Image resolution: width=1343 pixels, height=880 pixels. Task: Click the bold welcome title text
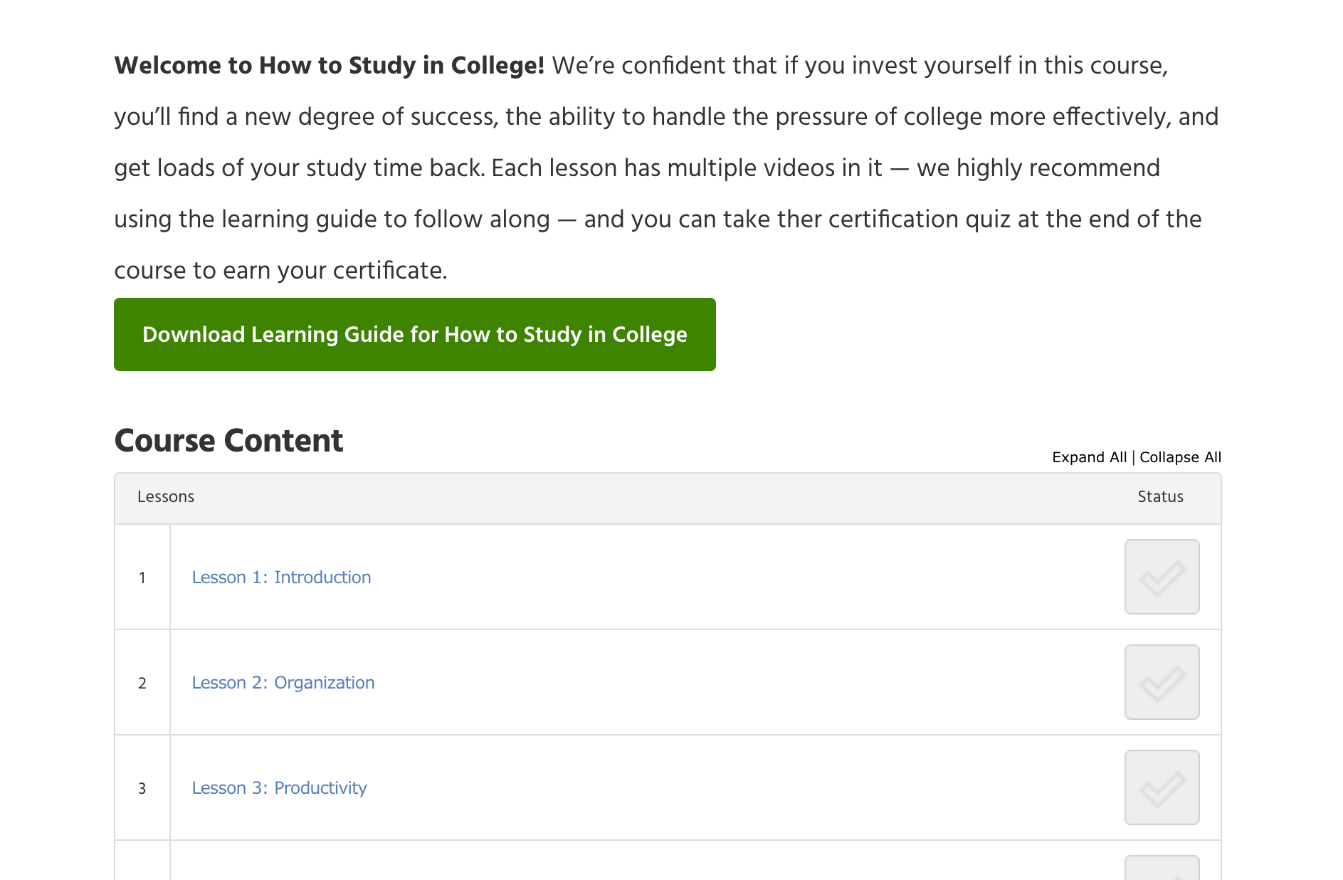(329, 67)
